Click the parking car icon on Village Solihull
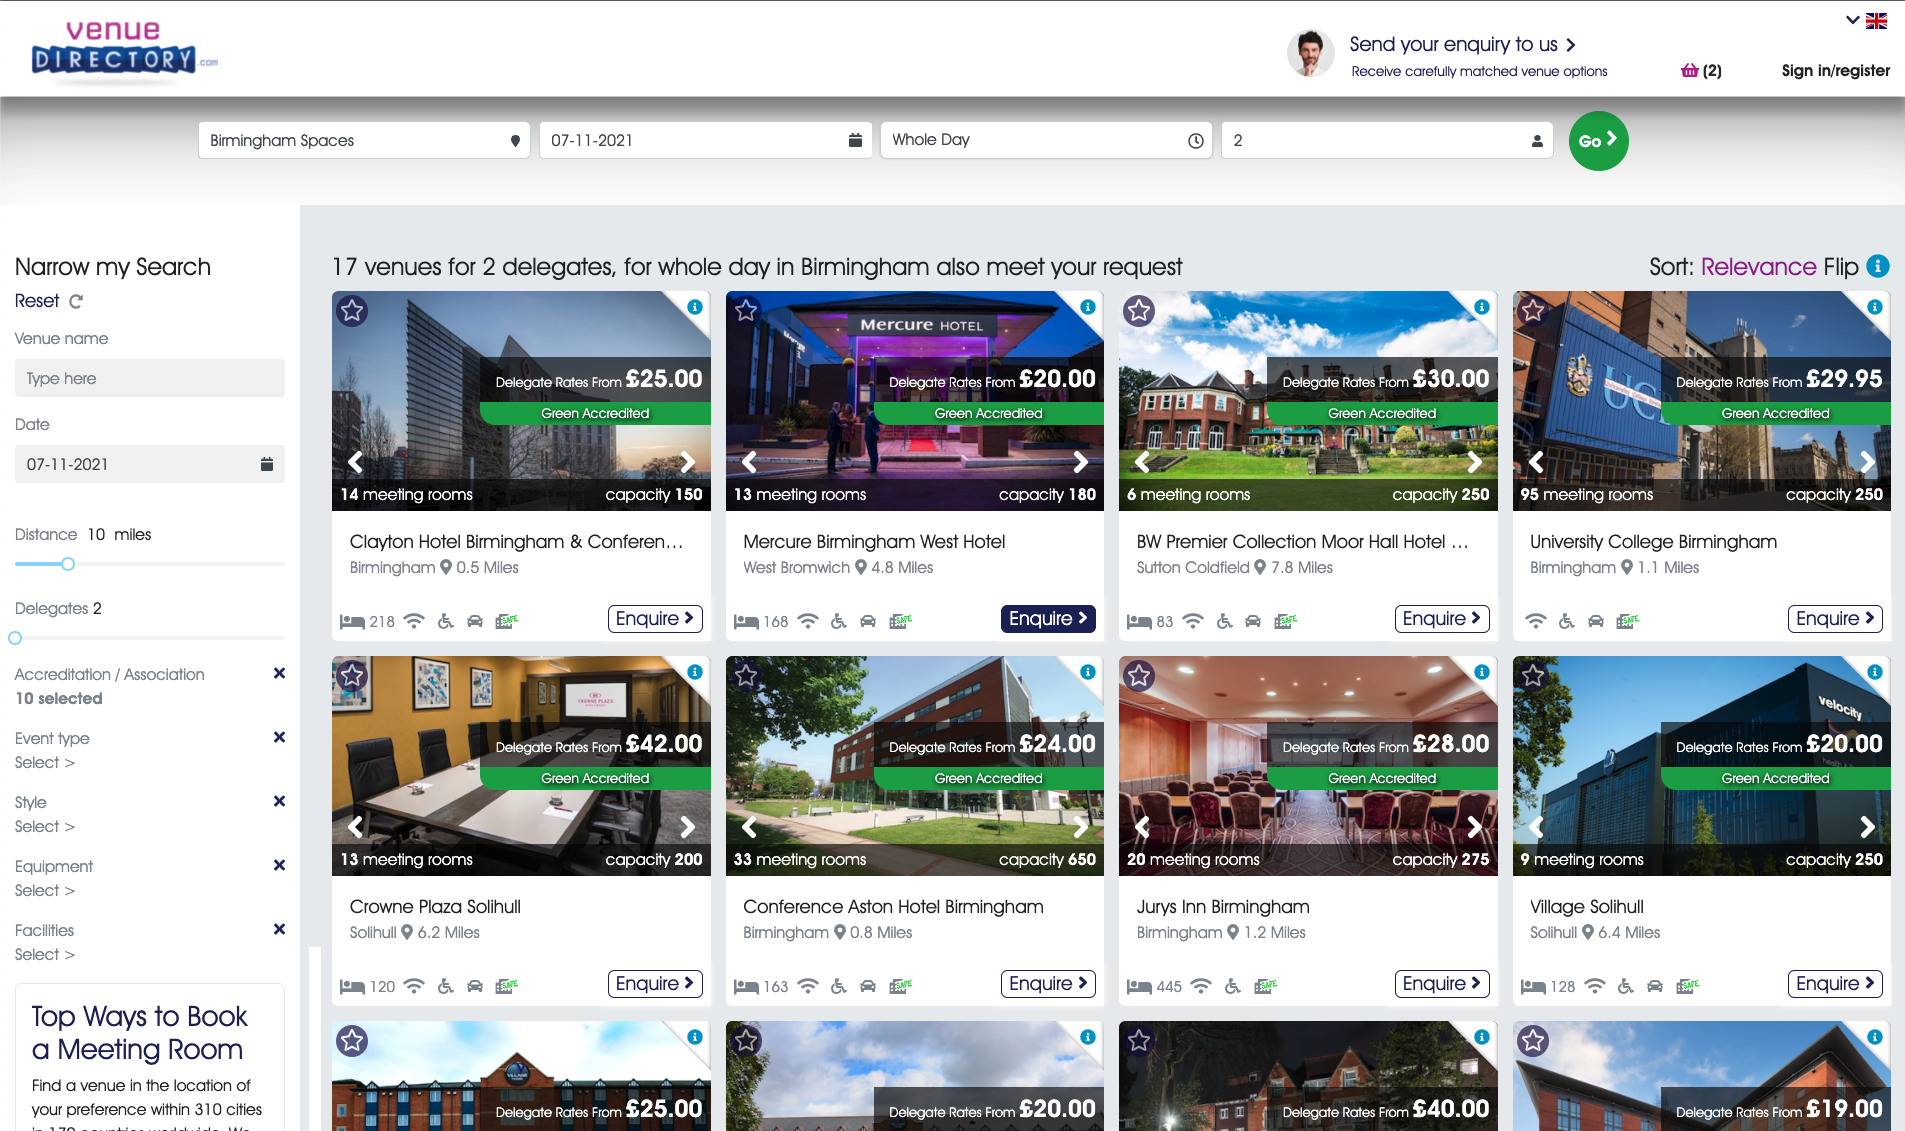 coord(1655,986)
